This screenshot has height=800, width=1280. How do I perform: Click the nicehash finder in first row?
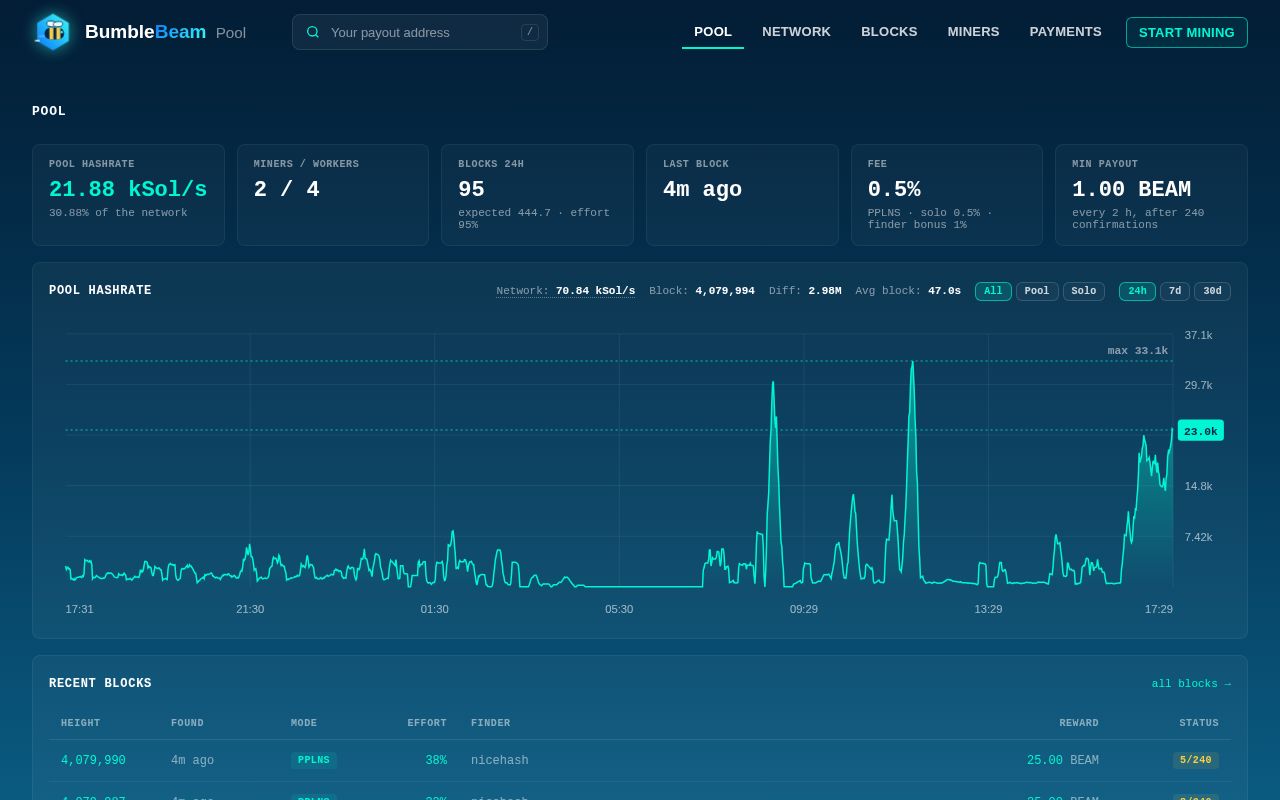pyautogui.click(x=500, y=761)
